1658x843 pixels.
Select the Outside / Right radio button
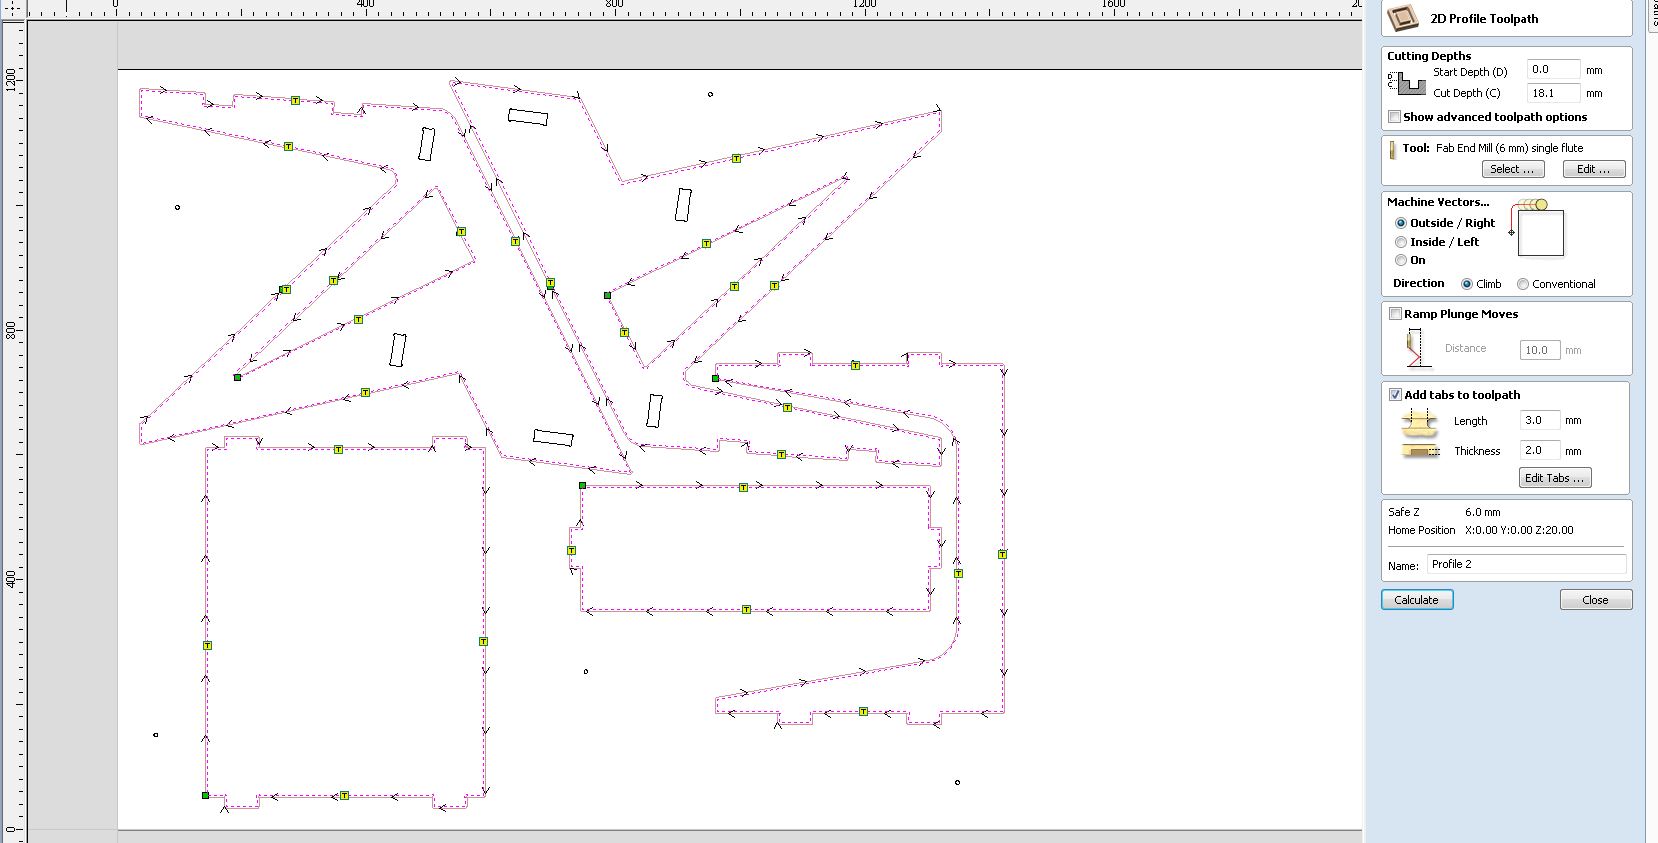pyautogui.click(x=1401, y=223)
